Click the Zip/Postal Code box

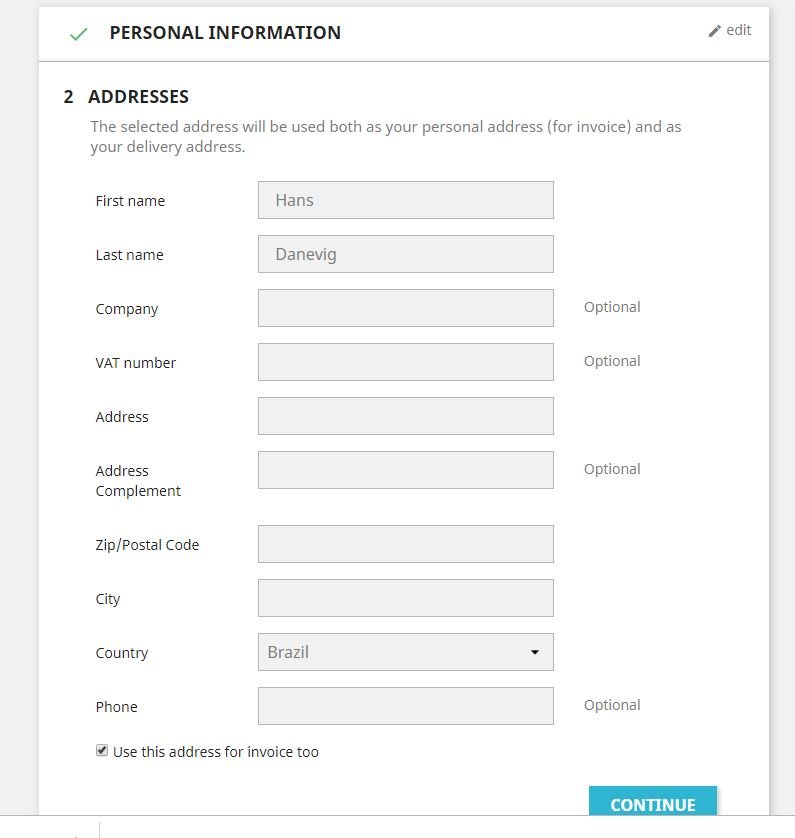pos(405,544)
